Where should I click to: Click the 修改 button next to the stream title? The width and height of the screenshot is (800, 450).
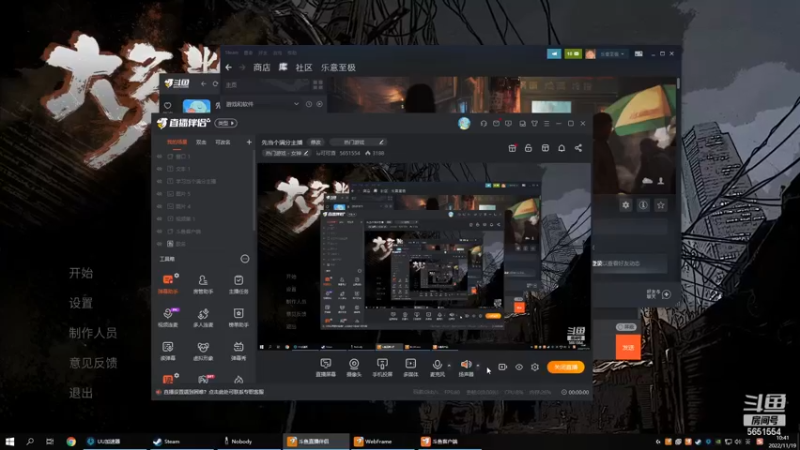316,142
